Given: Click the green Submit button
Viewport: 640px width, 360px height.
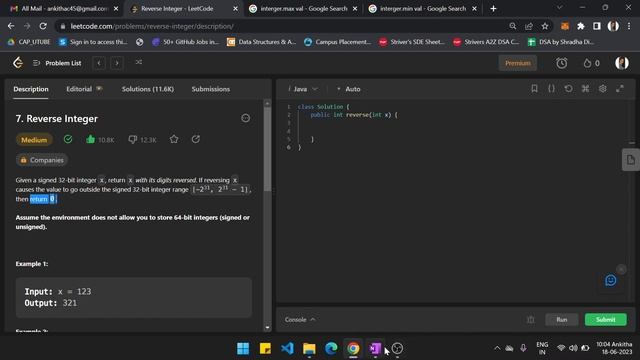Looking at the screenshot, I should pos(606,320).
